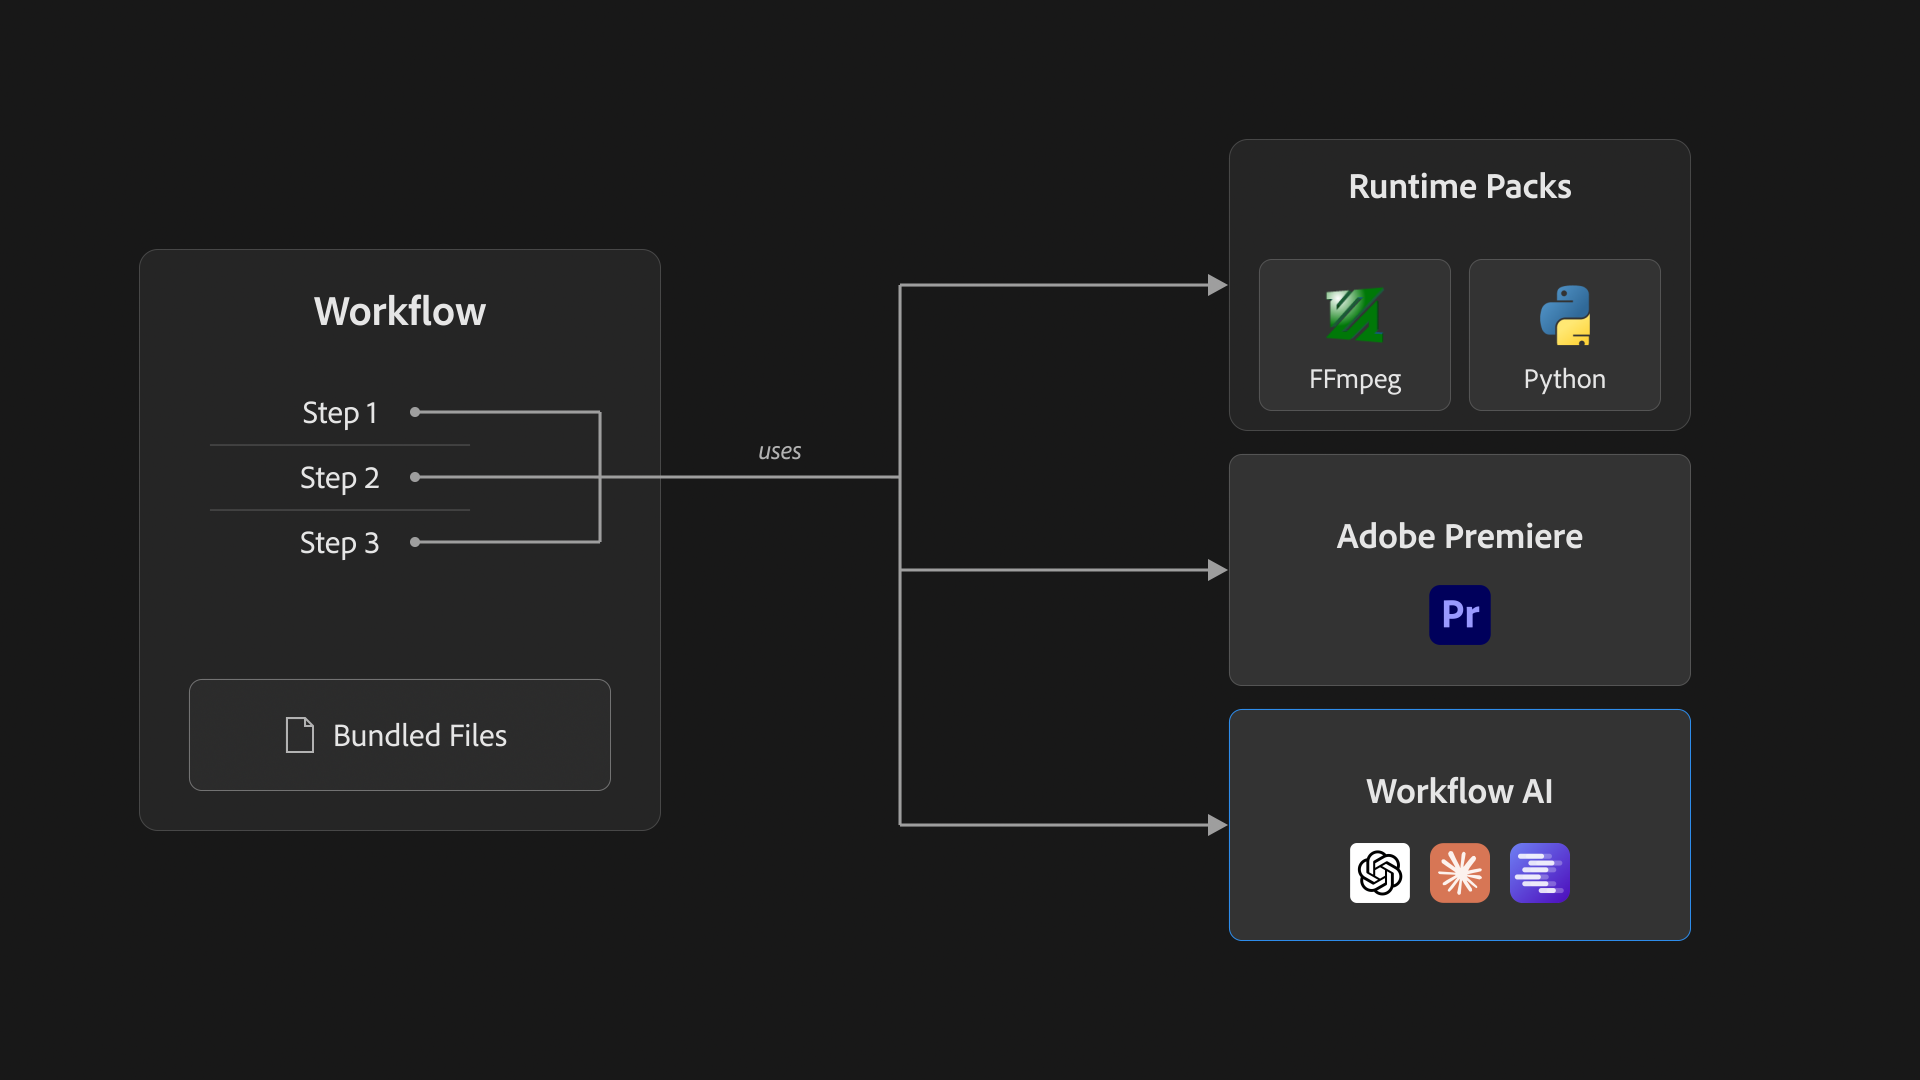The height and width of the screenshot is (1080, 1920).
Task: Click the Adobe Premiere Pr icon
Action: (x=1460, y=615)
